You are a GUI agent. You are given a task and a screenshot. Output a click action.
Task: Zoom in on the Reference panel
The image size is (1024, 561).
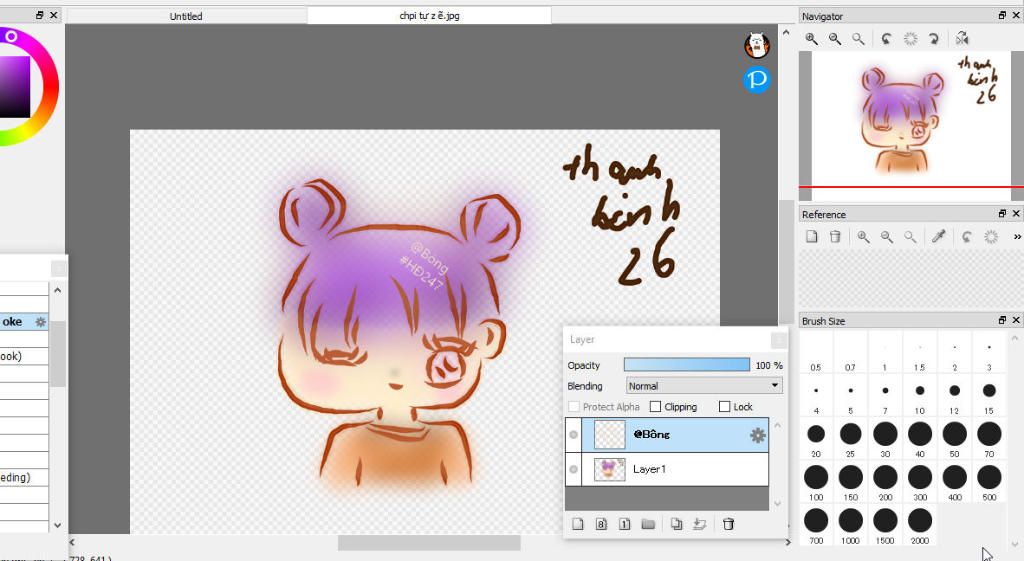(x=863, y=236)
